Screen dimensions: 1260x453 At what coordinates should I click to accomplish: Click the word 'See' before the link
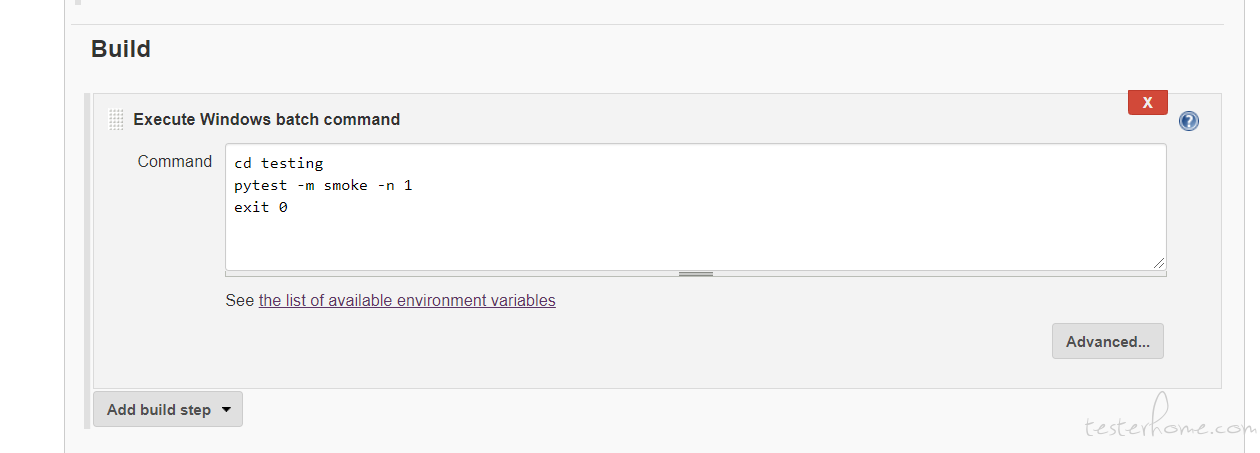point(240,300)
